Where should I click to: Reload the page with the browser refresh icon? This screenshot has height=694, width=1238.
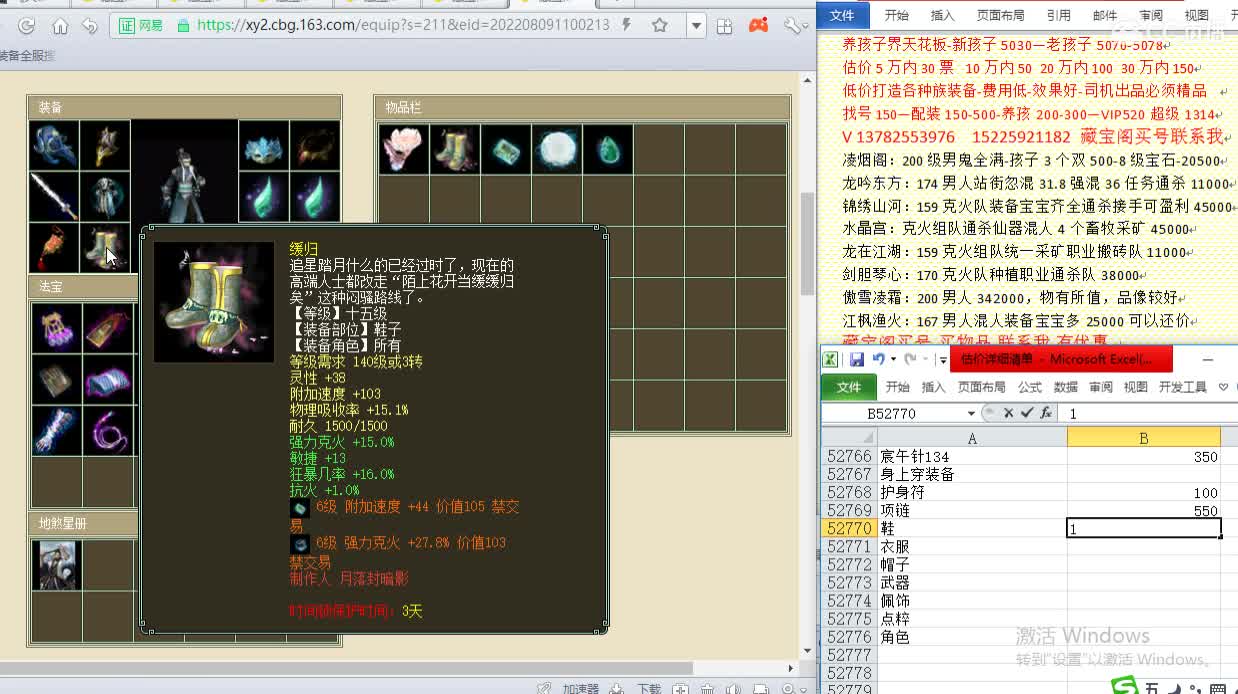(27, 26)
